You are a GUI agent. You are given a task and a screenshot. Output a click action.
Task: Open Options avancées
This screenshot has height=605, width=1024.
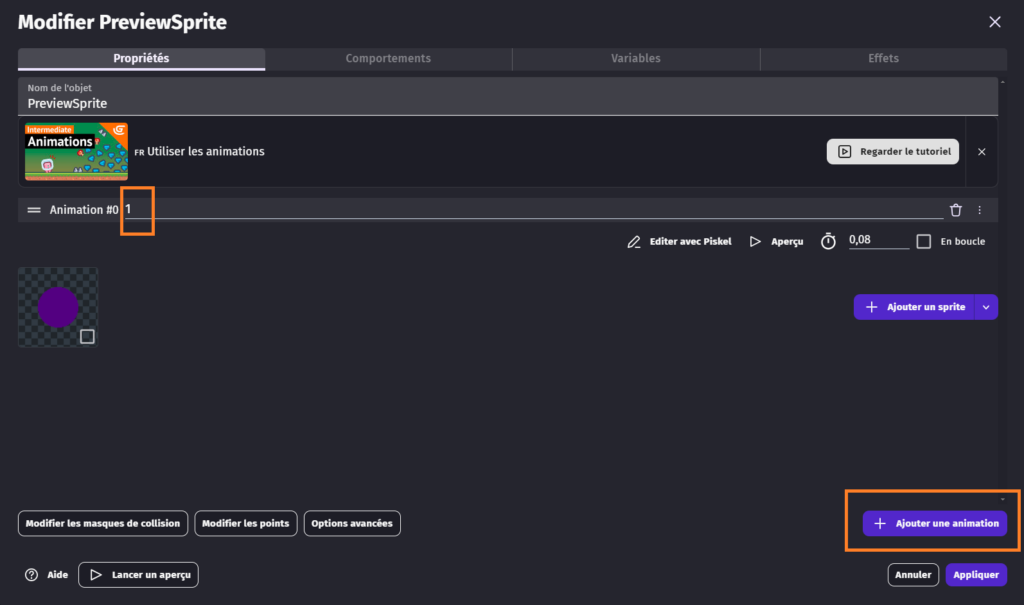click(x=352, y=523)
